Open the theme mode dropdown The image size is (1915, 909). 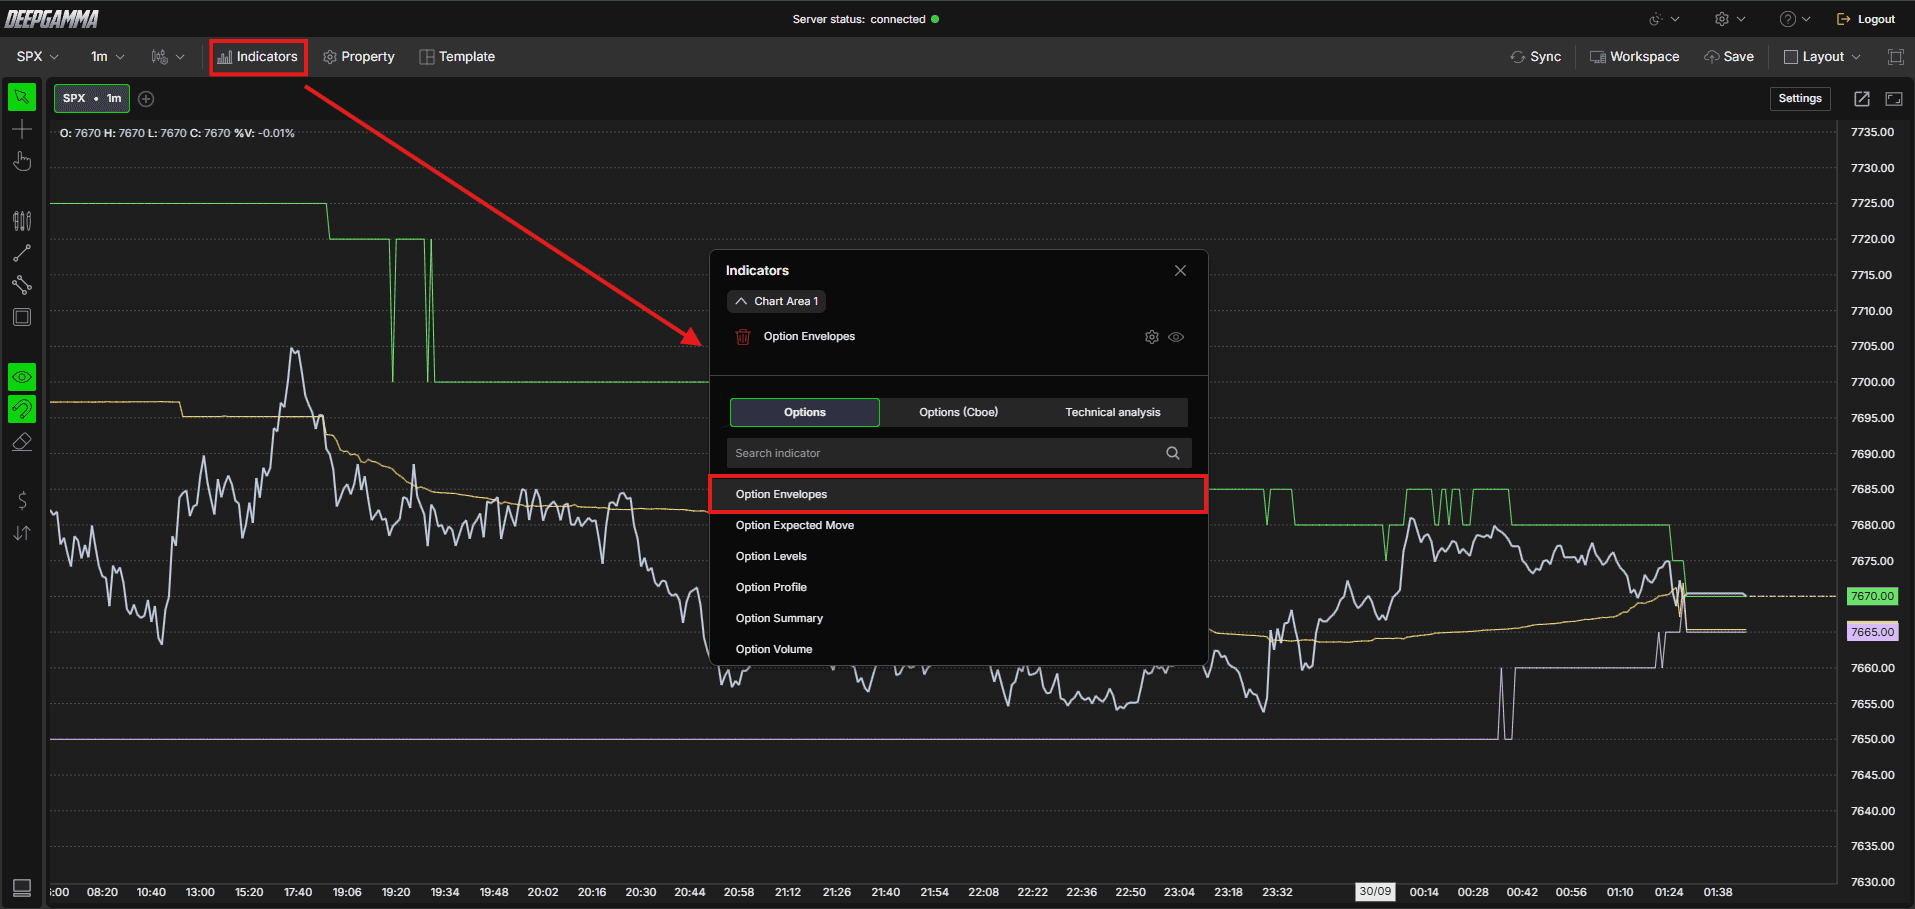click(x=1665, y=19)
